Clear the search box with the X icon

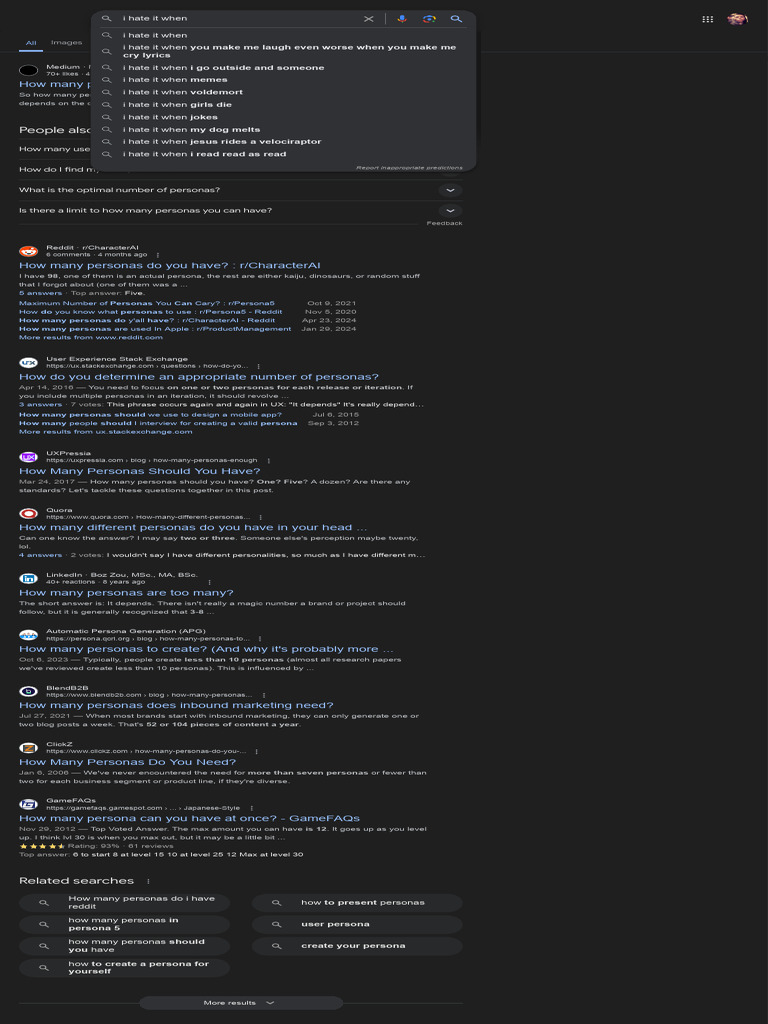point(368,19)
